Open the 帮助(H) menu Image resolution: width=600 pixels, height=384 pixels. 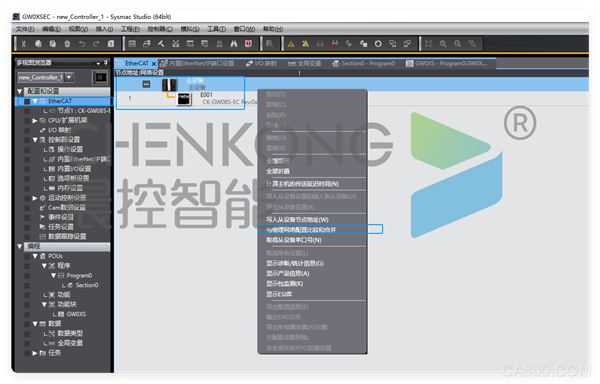[273, 29]
